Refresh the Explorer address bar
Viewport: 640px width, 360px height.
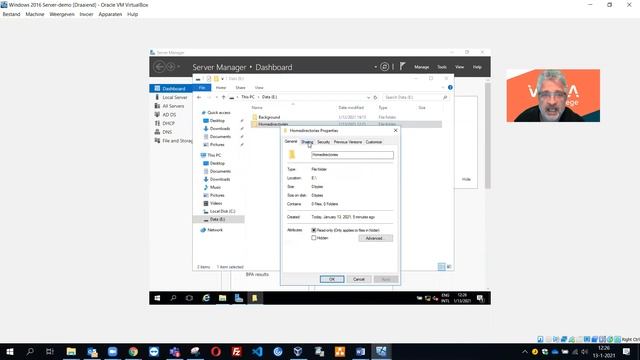(x=376, y=98)
